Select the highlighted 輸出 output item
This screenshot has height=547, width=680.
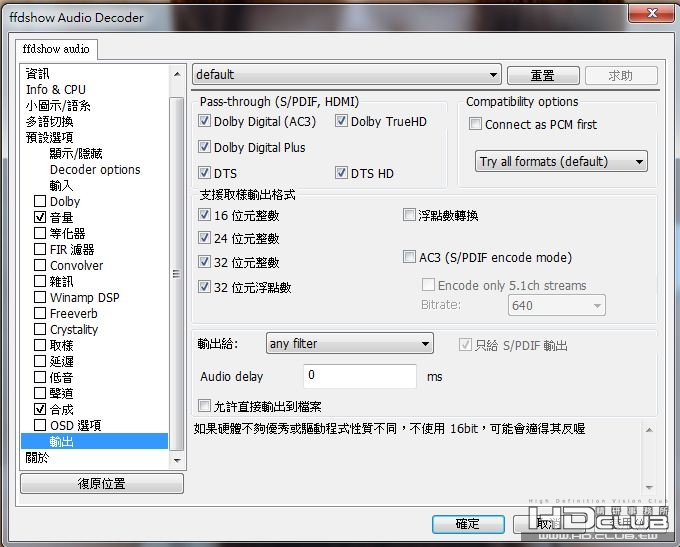[95, 441]
